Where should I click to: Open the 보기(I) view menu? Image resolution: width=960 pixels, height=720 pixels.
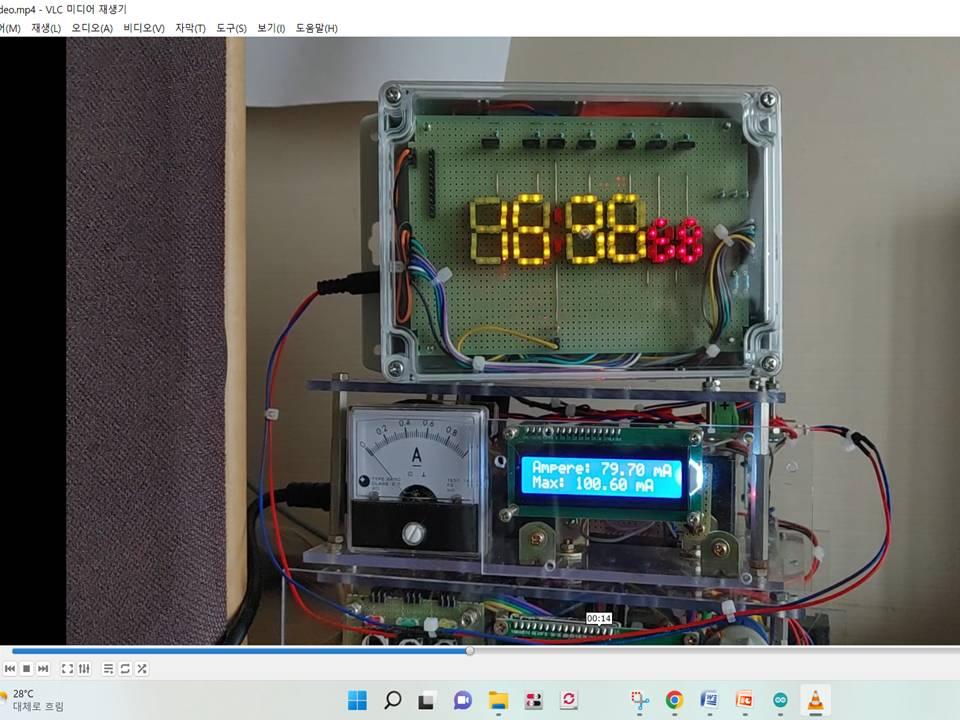271,28
